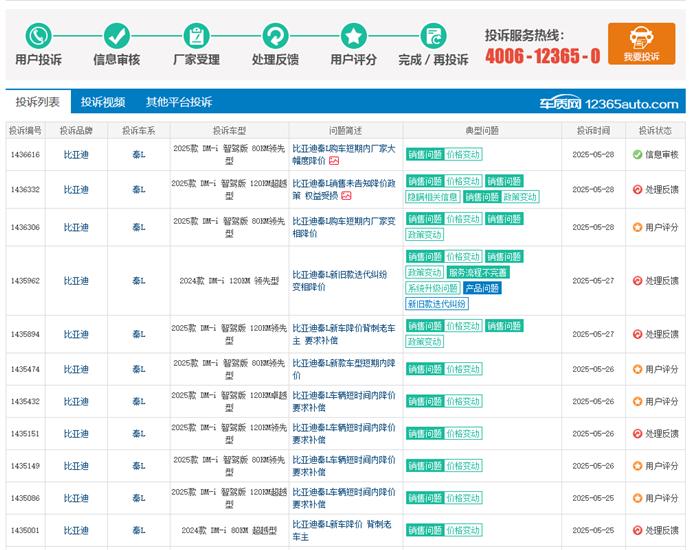Viewport: 700px width, 550px height.
Task: Open 比亚迪 brand link for complaint 1436616
Action: (x=76, y=154)
